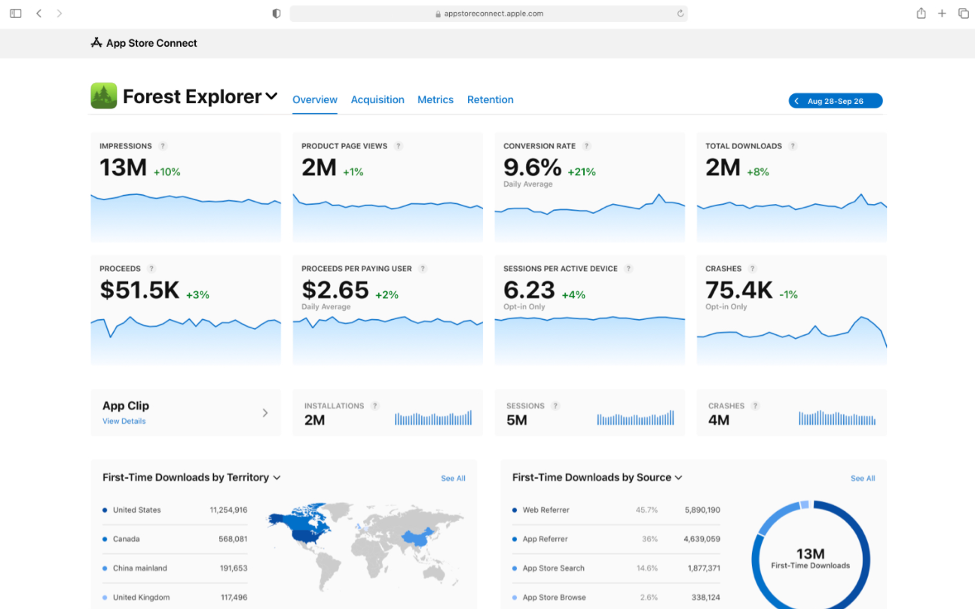The width and height of the screenshot is (977, 610).
Task: Open the Safari share icon
Action: (921, 13)
